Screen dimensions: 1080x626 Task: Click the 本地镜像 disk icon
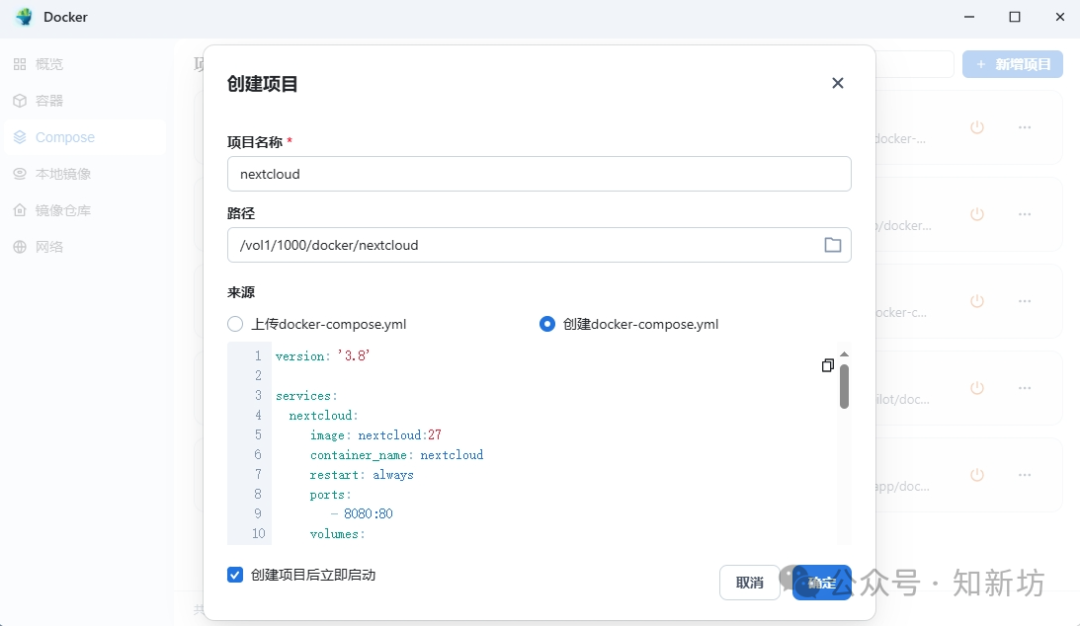tap(20, 174)
